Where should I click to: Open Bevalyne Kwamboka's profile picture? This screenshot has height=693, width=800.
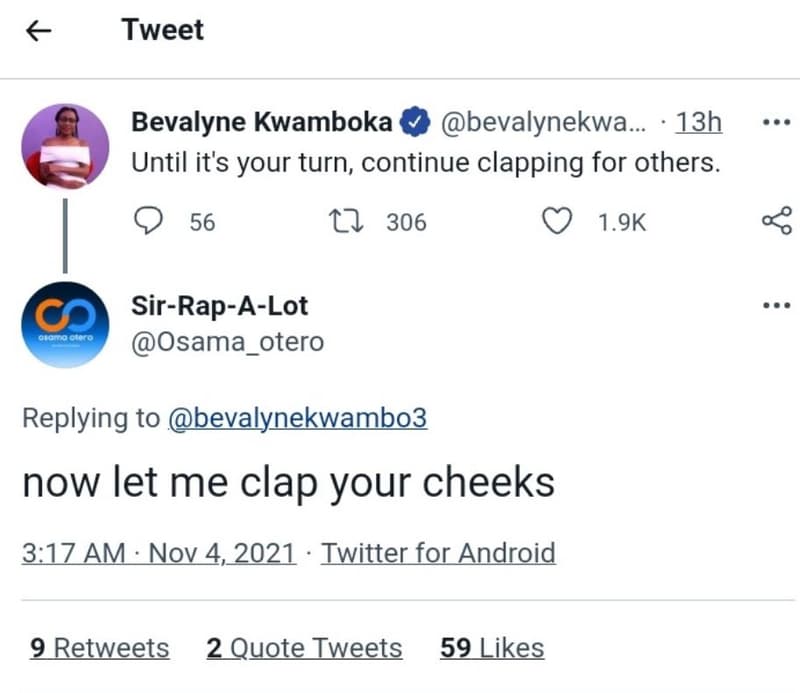[65, 147]
